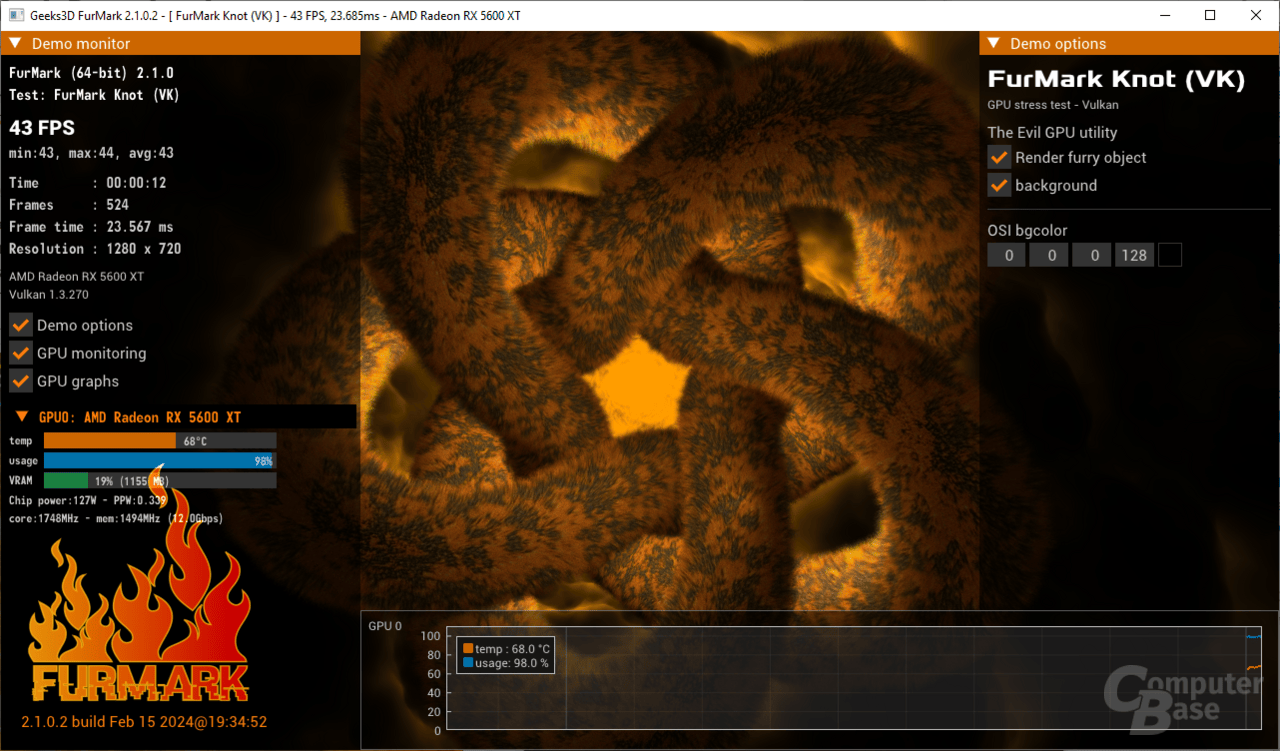Image resolution: width=1280 pixels, height=751 pixels.
Task: Collapse the GPU0 AMD Radeon section
Action: click(x=22, y=416)
